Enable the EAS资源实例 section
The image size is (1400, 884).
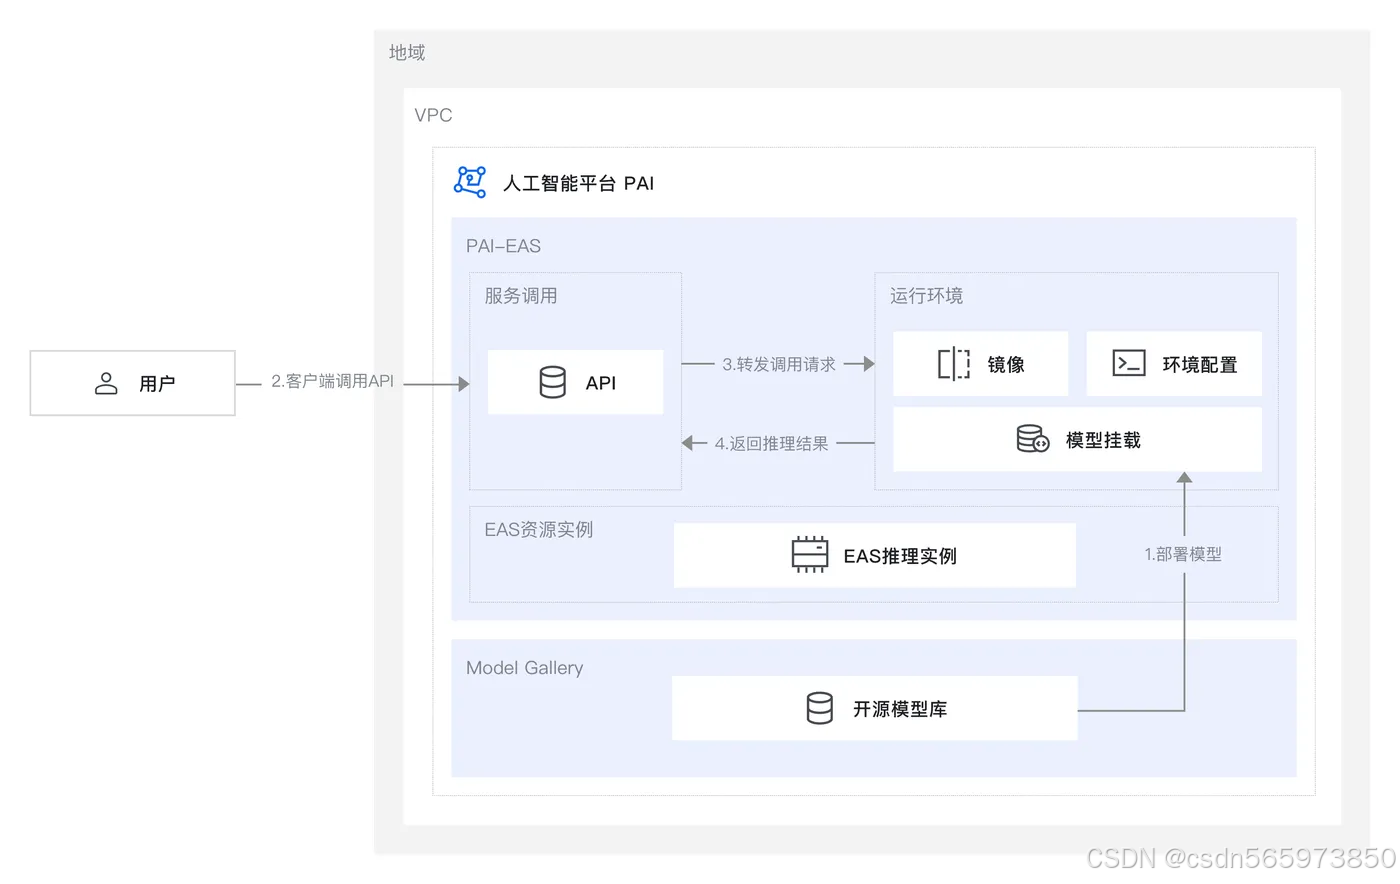(537, 529)
